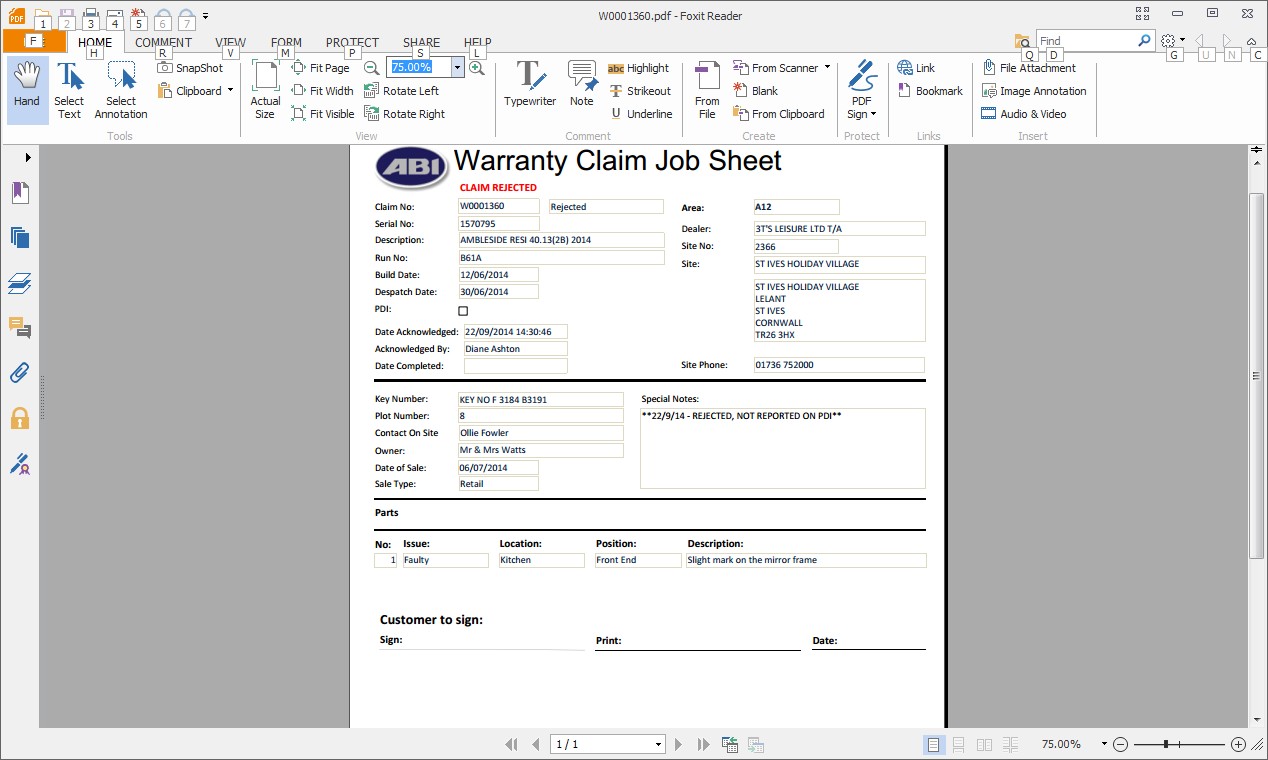Open the Clipboard dropdown arrow
1268x760 pixels.
(x=230, y=91)
